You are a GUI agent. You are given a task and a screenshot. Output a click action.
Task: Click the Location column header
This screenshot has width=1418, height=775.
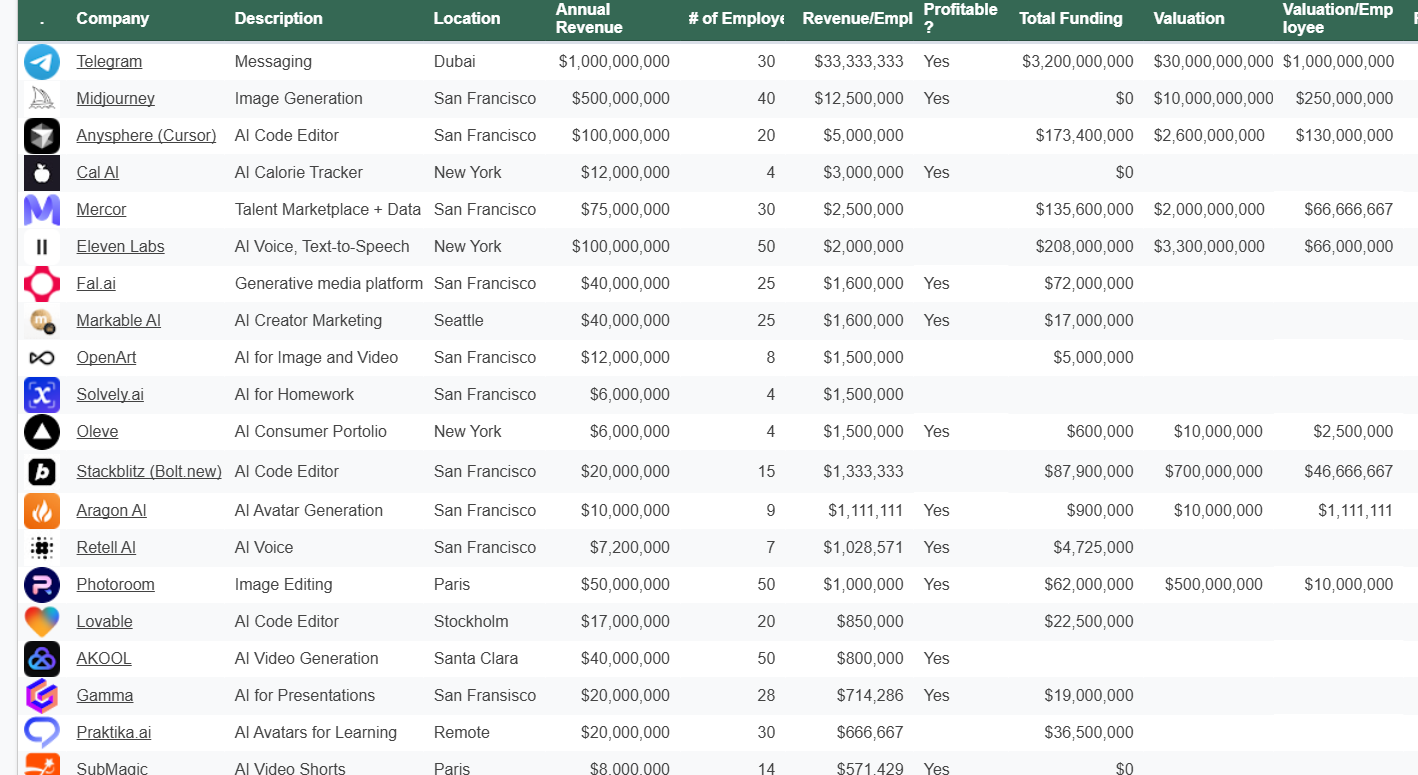point(467,18)
